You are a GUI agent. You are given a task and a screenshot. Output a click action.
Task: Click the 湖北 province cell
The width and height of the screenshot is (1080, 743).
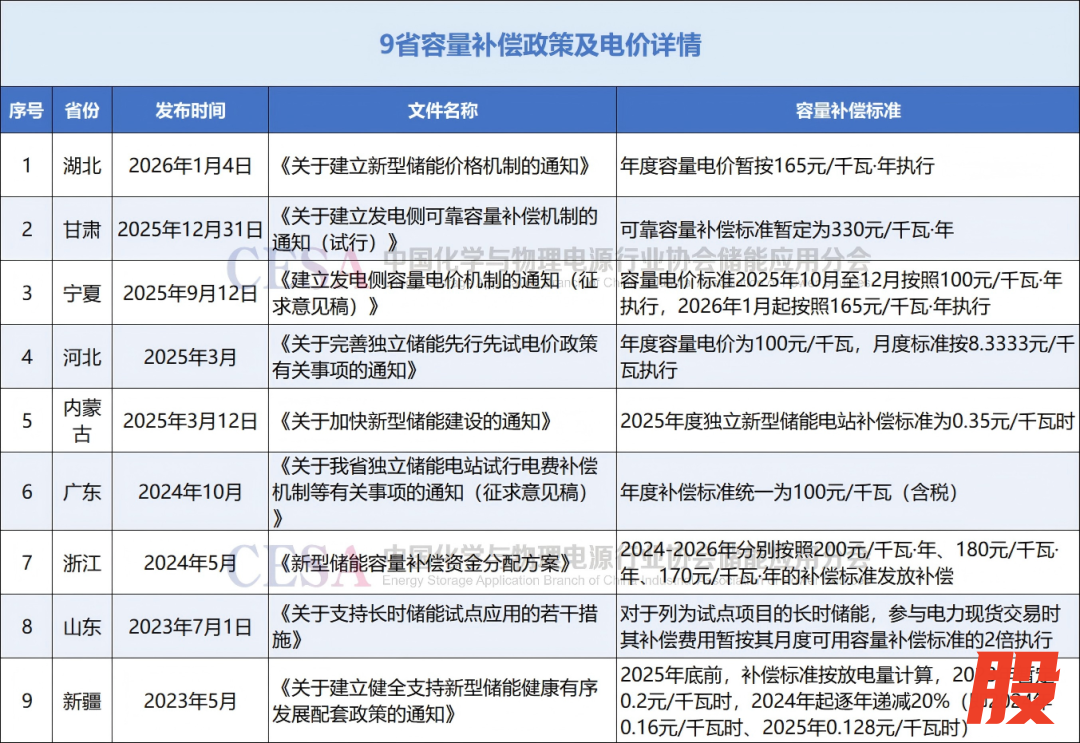(x=81, y=166)
